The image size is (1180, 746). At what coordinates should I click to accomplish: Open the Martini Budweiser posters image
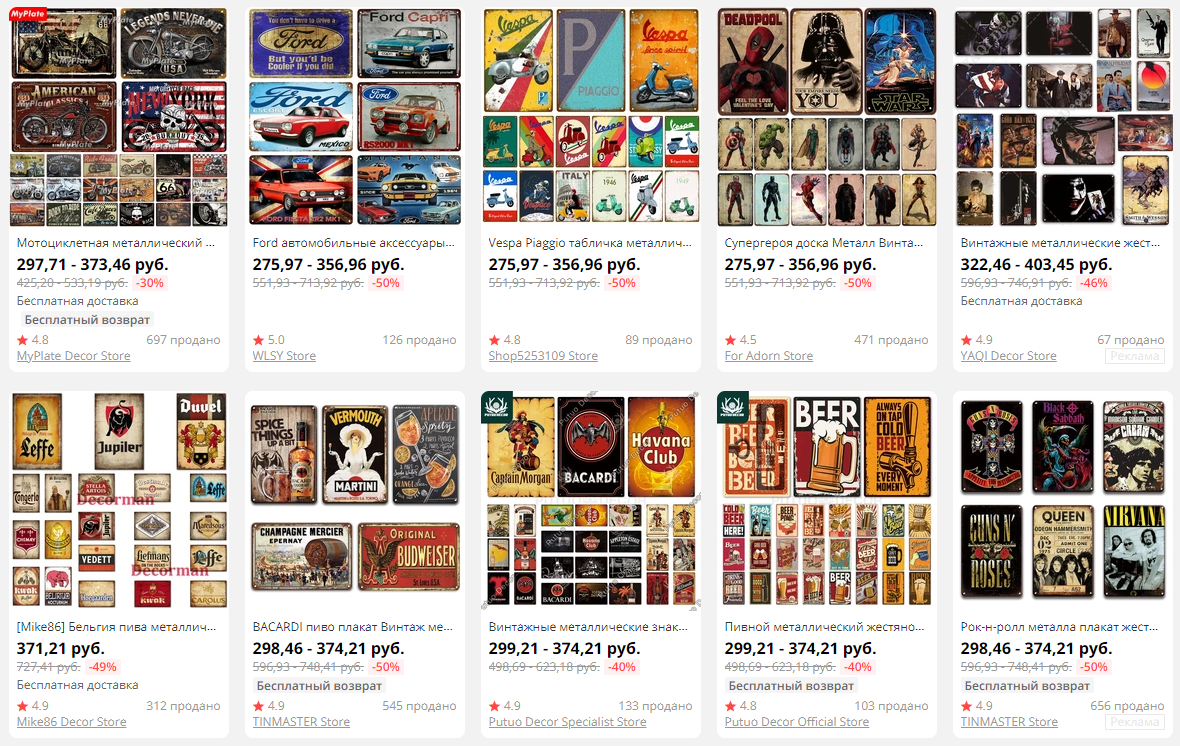click(354, 501)
